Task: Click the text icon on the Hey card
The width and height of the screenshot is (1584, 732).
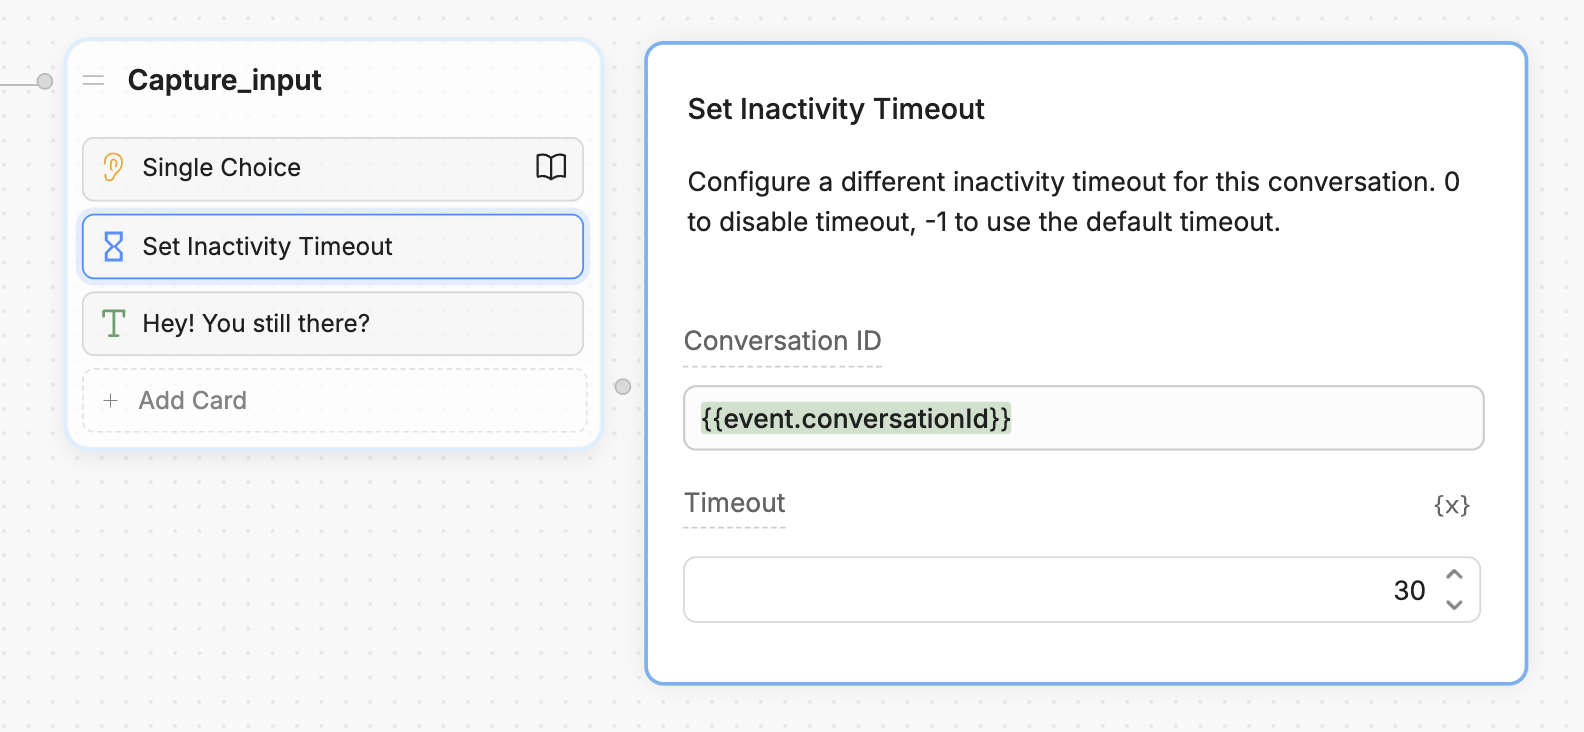Action: click(x=112, y=323)
